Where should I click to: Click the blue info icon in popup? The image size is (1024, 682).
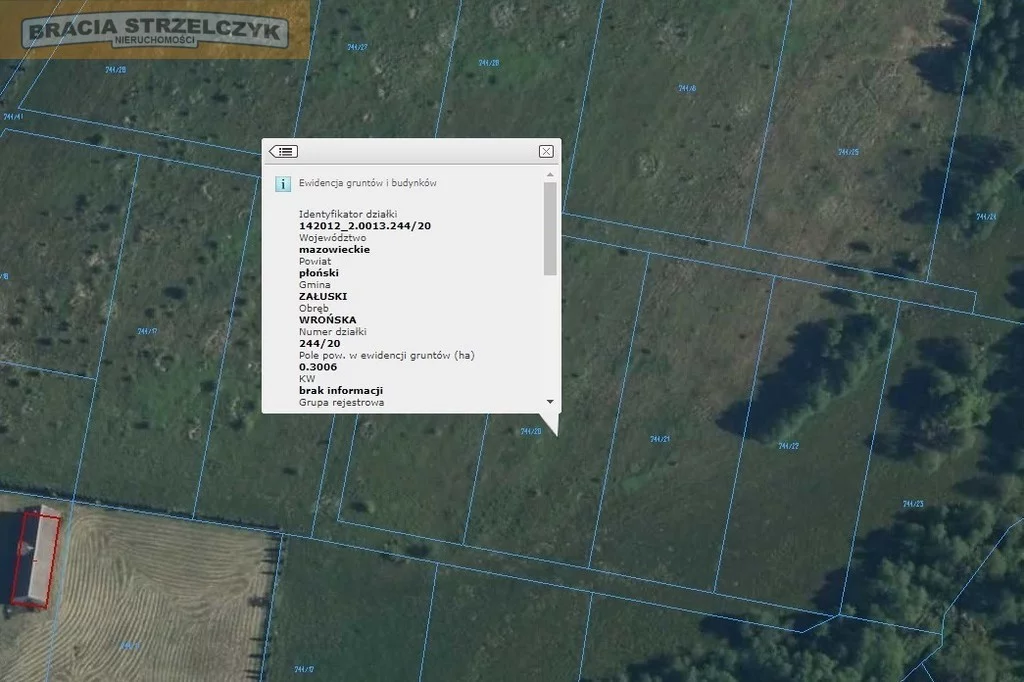pos(283,183)
